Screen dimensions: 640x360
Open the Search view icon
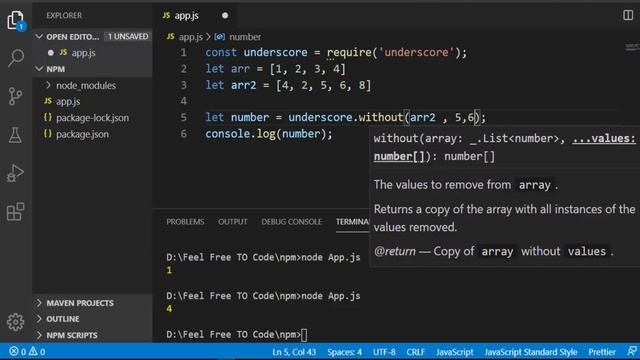16,58
